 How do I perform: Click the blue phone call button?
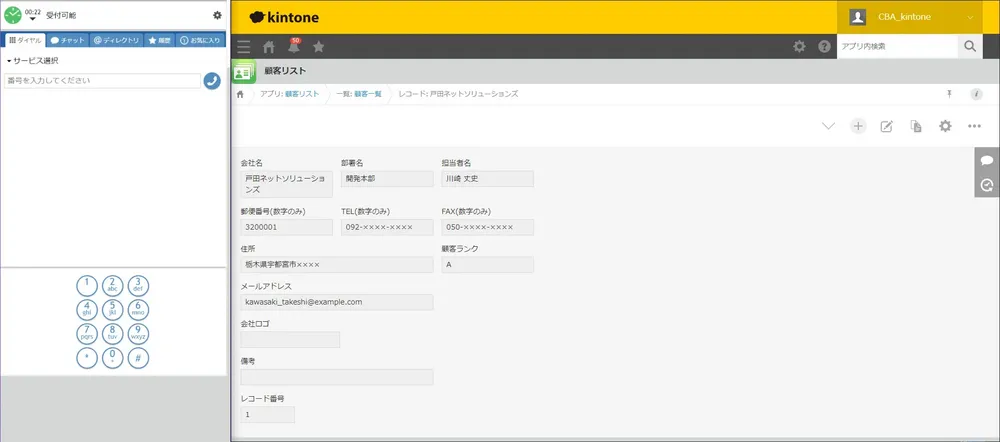point(211,80)
